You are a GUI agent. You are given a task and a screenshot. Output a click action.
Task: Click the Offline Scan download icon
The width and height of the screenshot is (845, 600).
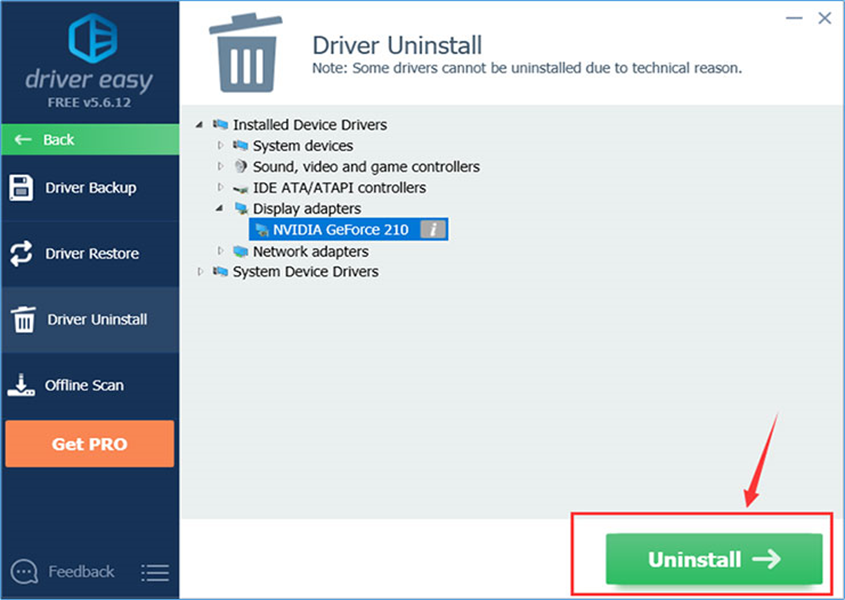tap(21, 385)
